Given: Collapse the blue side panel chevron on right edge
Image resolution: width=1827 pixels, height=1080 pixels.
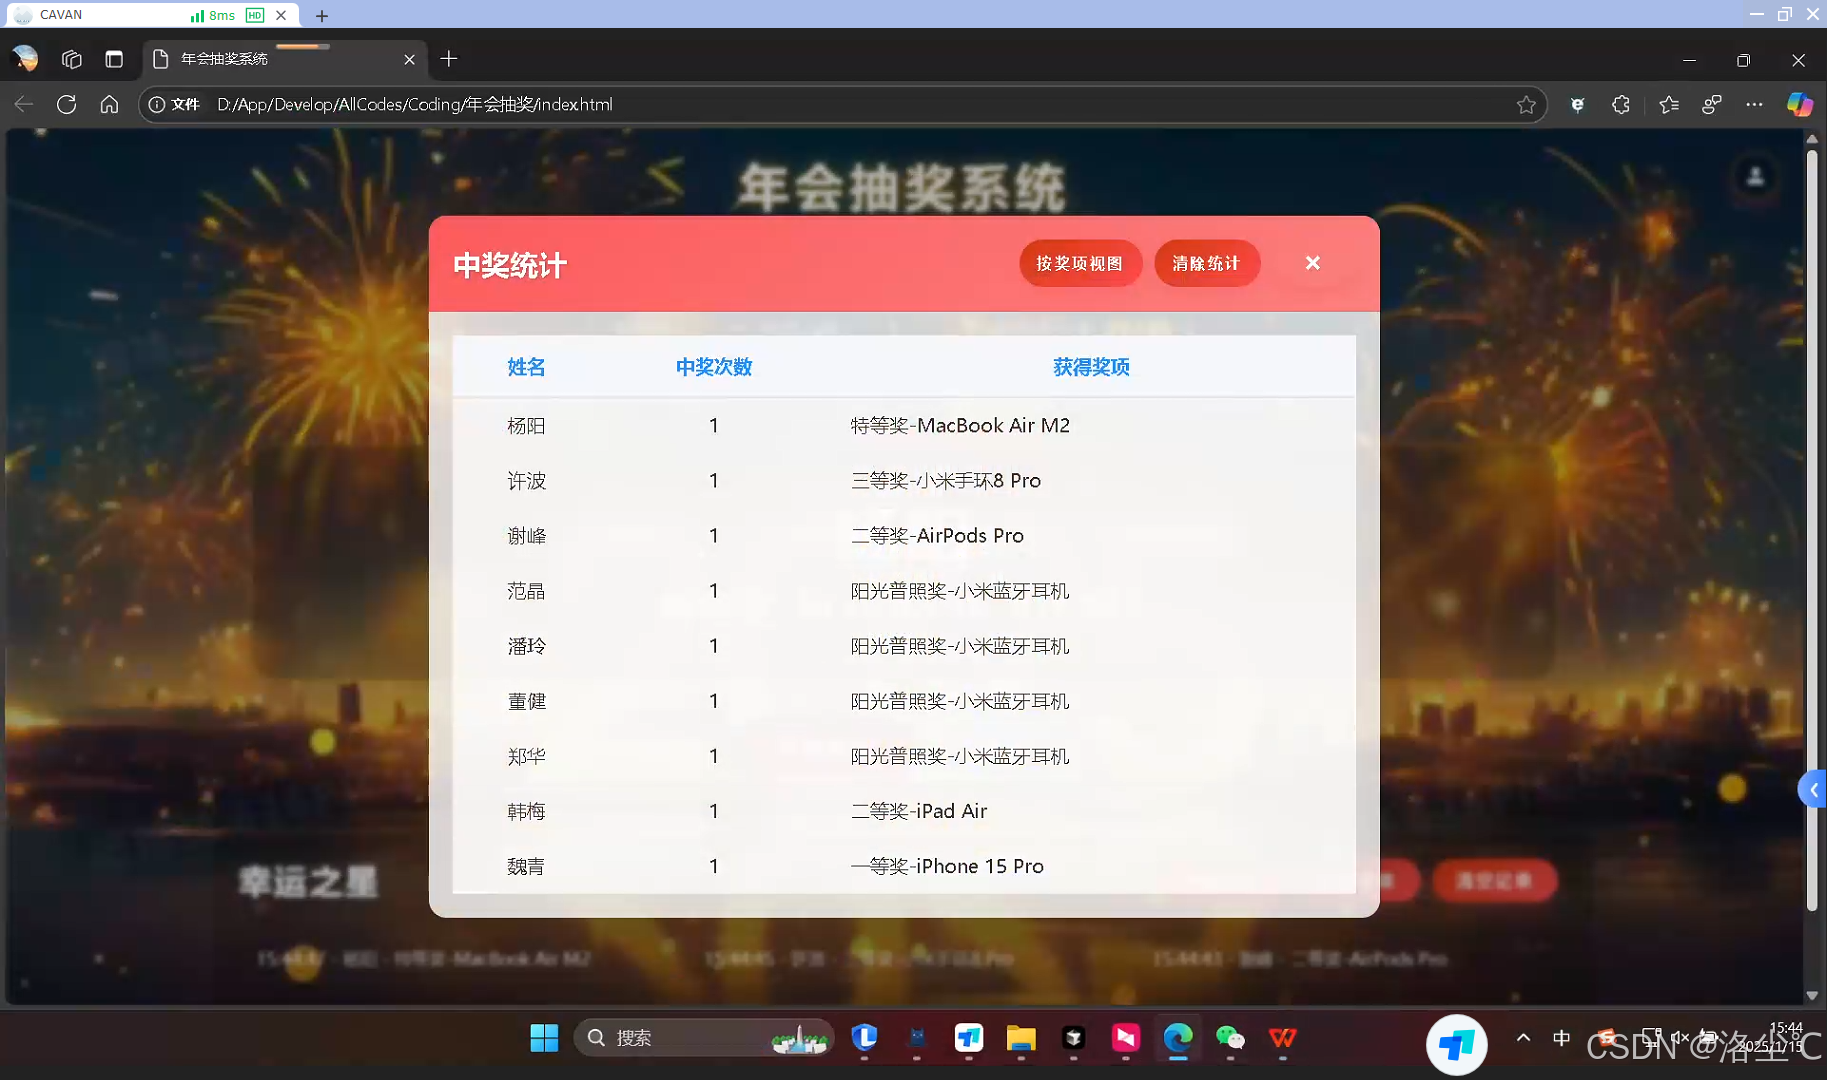Looking at the screenshot, I should (1812, 789).
